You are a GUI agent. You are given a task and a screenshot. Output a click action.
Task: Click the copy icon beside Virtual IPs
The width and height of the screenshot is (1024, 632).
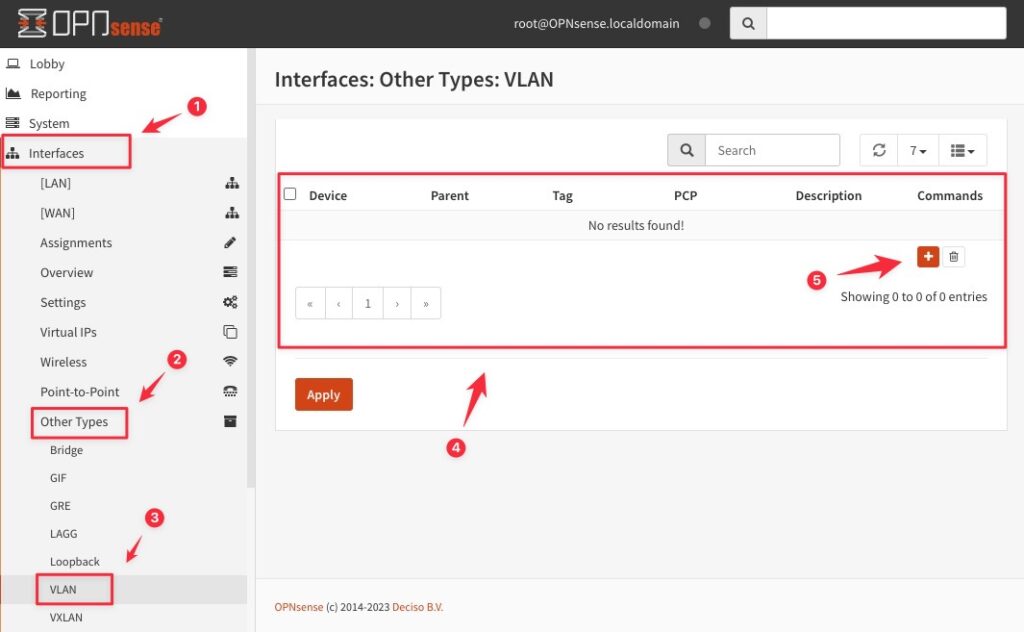[231, 332]
